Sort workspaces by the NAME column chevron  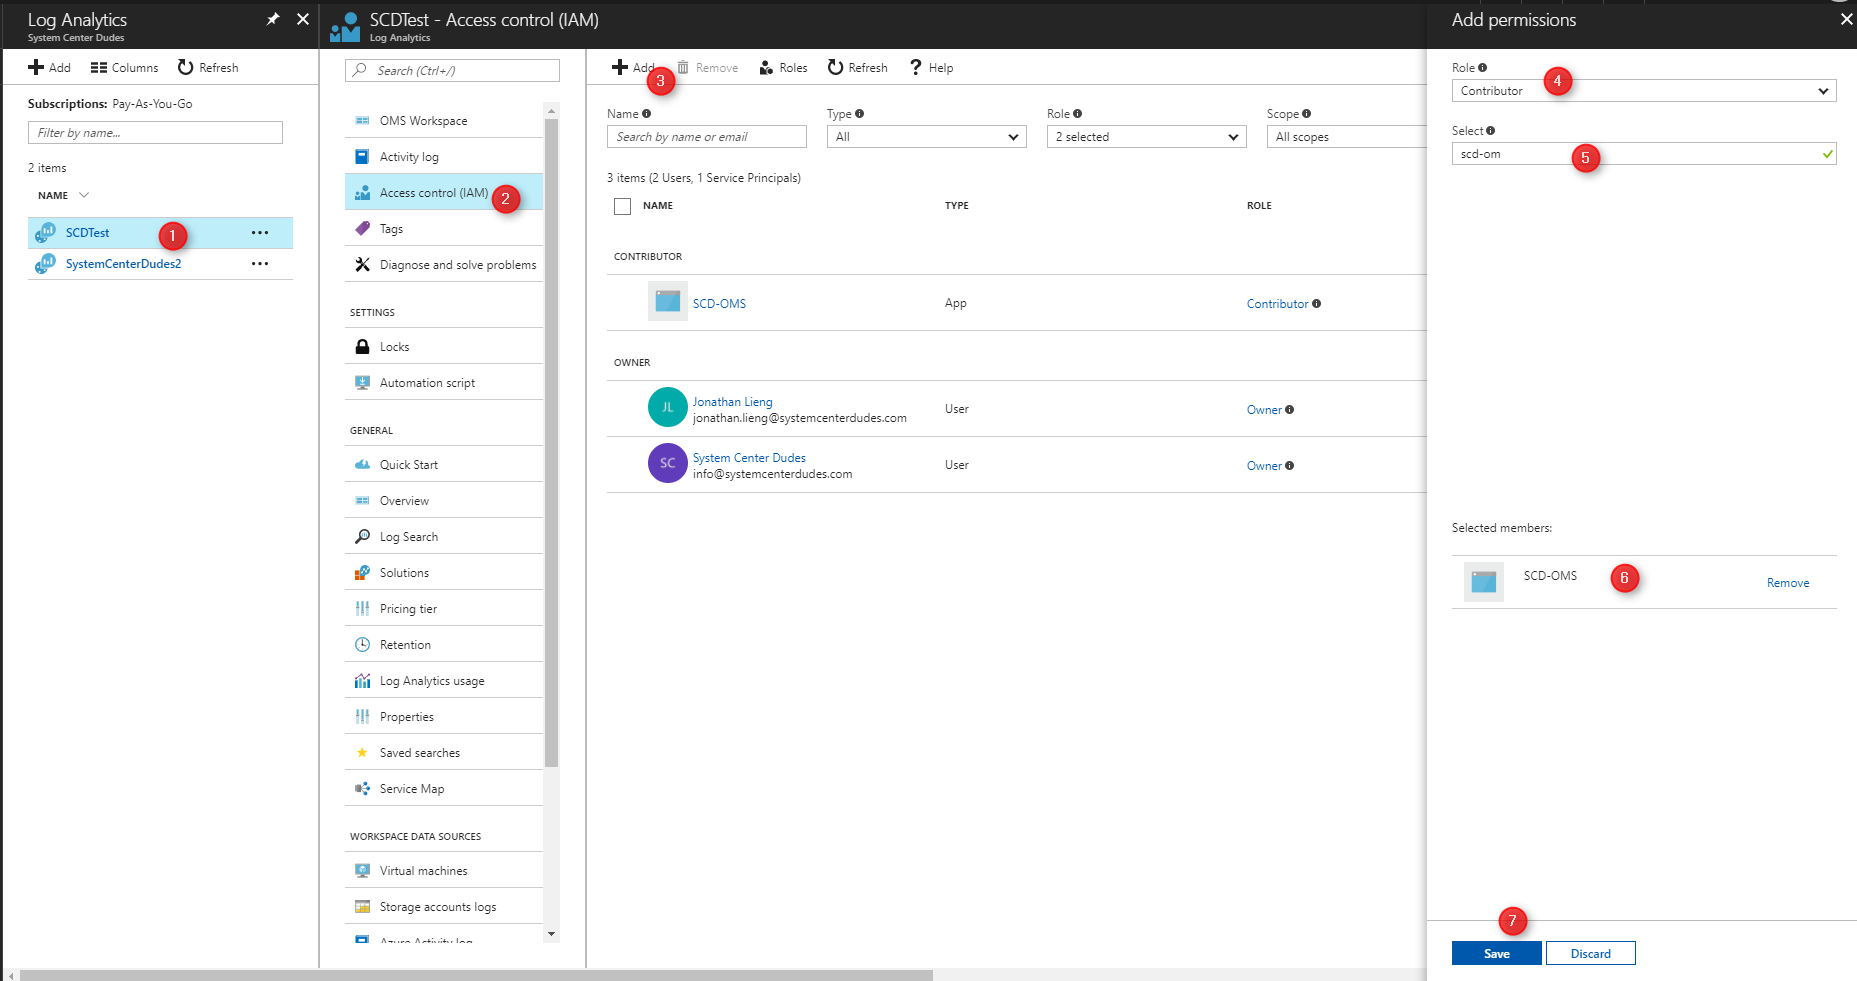(x=84, y=195)
